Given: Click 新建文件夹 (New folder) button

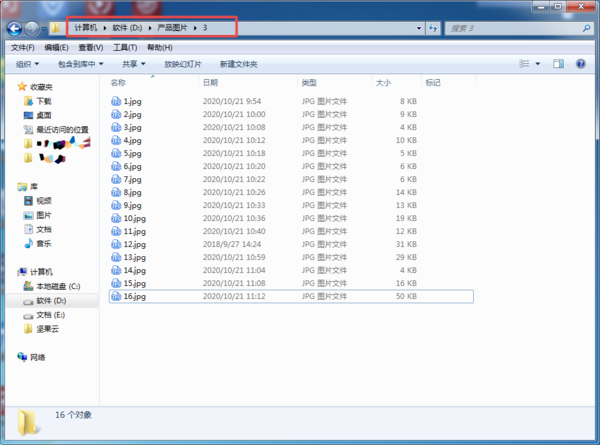Looking at the screenshot, I should [238, 64].
